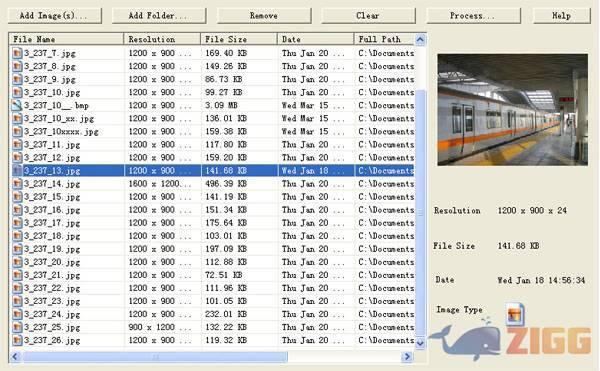
Task: Click the file icon of 3_237_12.jpg
Action: [17, 157]
